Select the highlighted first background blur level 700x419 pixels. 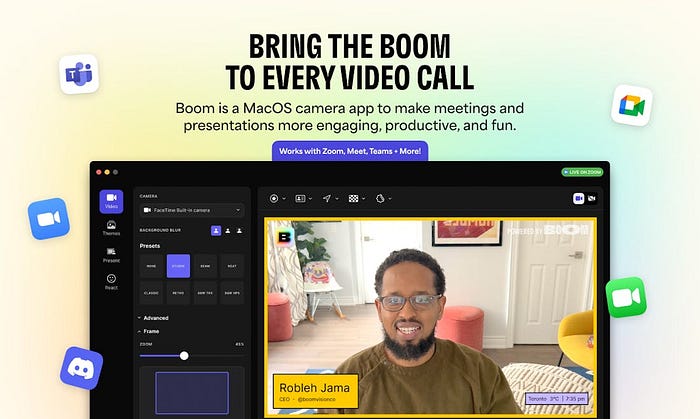(x=216, y=231)
